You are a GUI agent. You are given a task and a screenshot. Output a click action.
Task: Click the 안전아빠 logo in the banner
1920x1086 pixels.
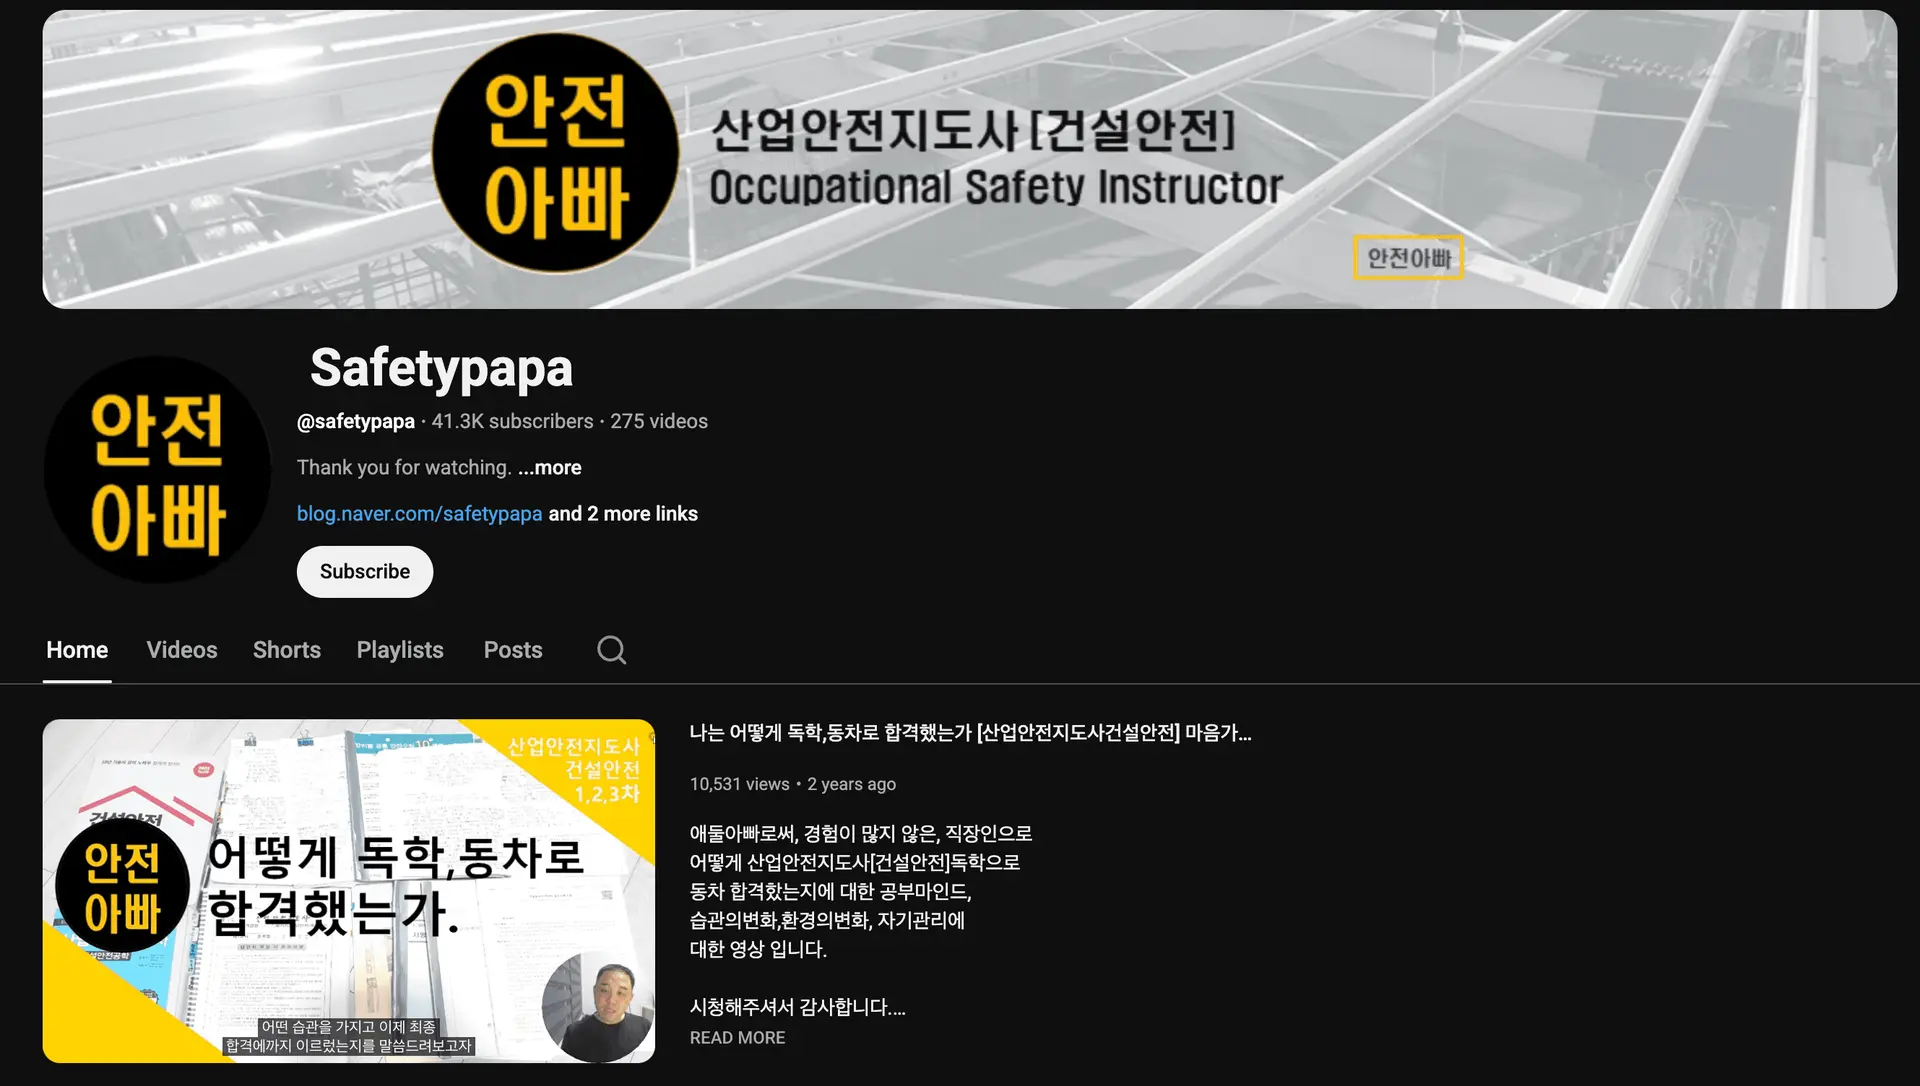(554, 152)
